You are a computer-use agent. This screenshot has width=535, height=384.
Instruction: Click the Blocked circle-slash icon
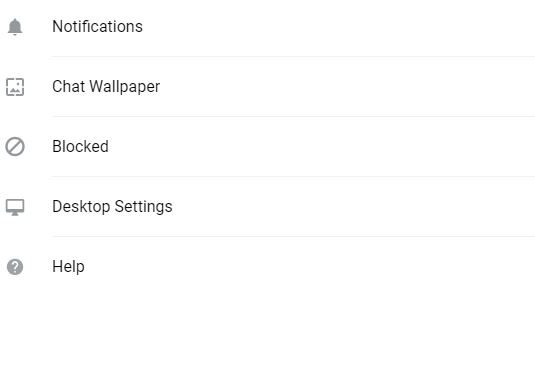tap(15, 147)
